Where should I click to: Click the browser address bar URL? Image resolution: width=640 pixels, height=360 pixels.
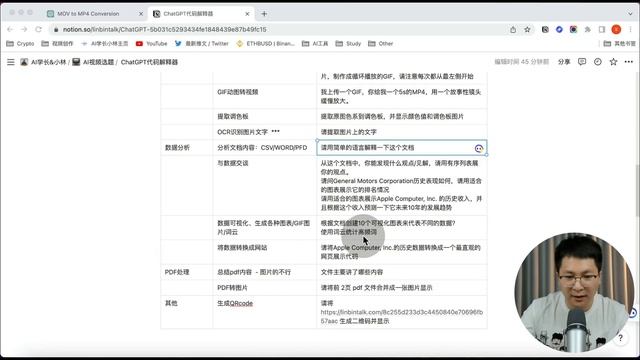tap(164, 29)
